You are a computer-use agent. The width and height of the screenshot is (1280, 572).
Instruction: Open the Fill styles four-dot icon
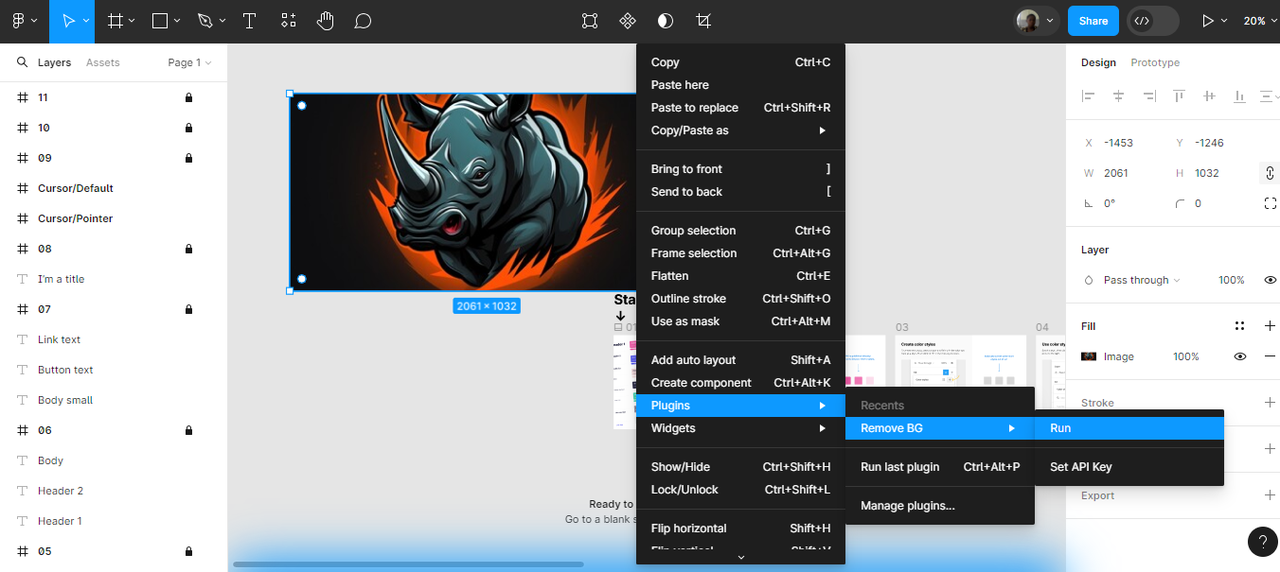(x=1240, y=326)
